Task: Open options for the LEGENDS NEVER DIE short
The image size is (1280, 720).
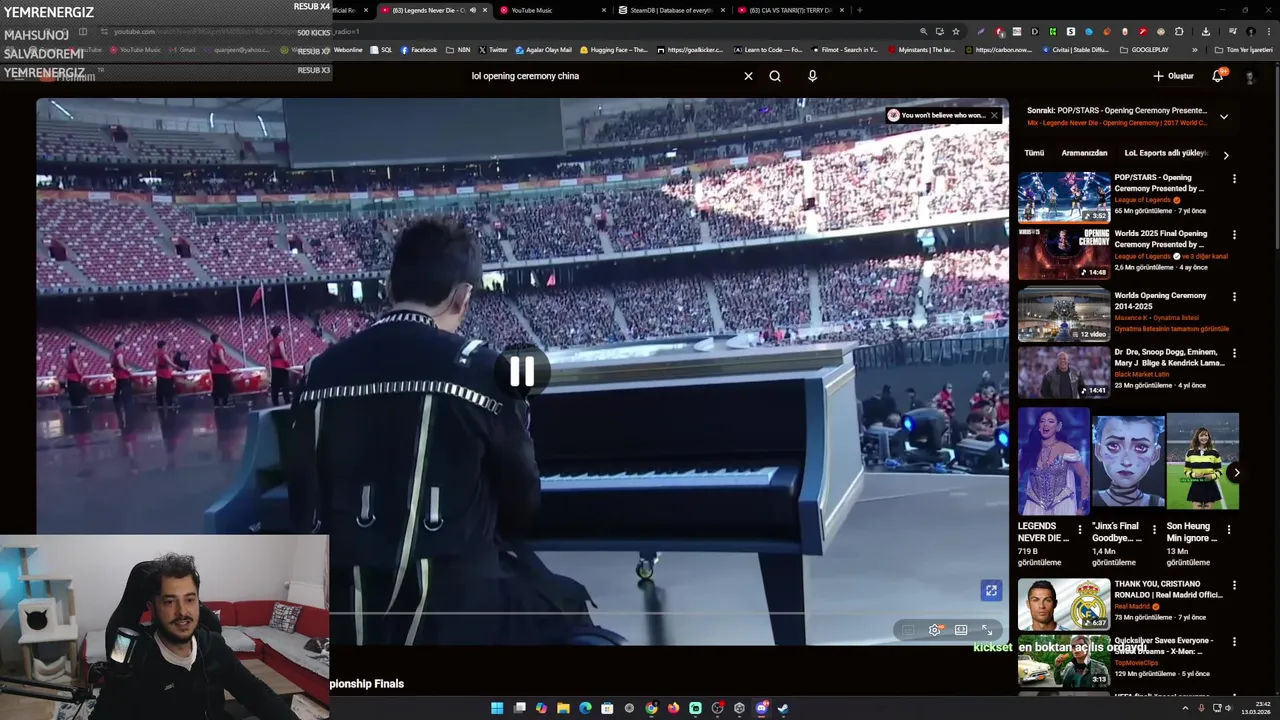Action: pos(1080,529)
